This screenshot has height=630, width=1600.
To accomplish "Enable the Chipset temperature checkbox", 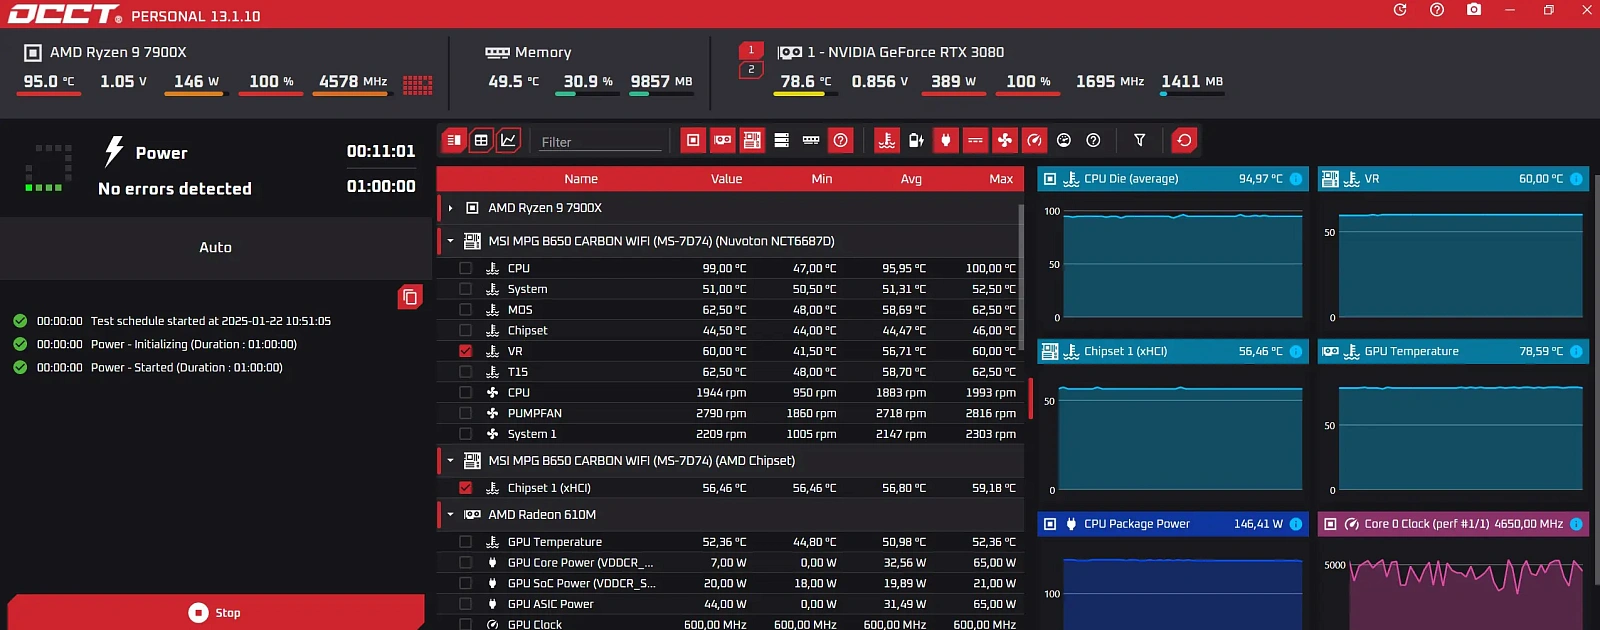I will point(465,330).
